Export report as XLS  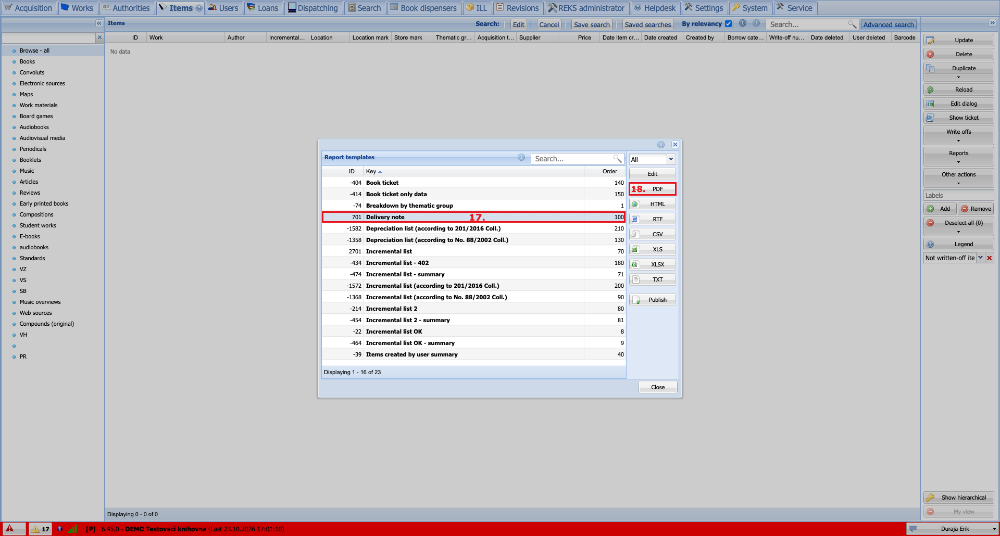pos(652,249)
